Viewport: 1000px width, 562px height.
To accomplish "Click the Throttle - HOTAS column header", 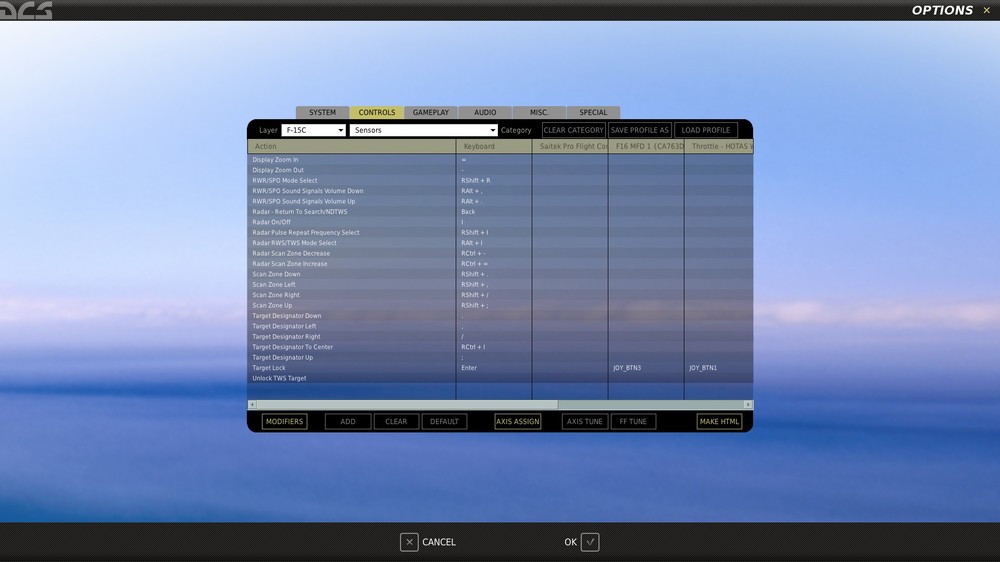I will click(719, 146).
